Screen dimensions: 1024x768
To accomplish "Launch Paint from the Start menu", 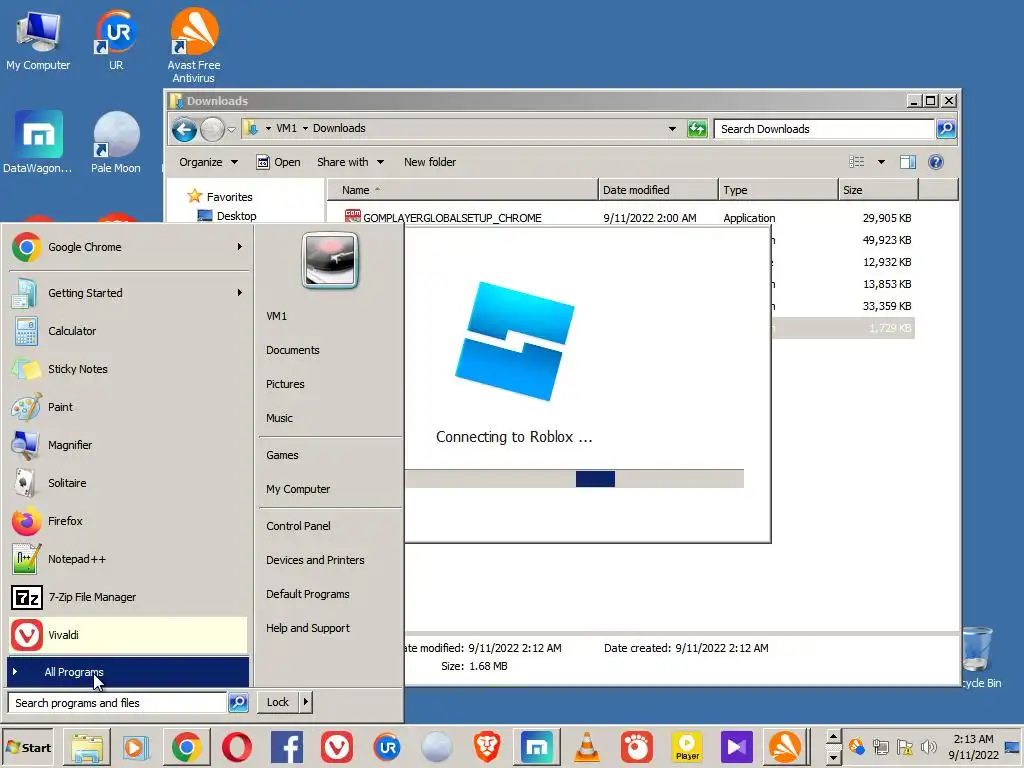I will click(x=128, y=407).
